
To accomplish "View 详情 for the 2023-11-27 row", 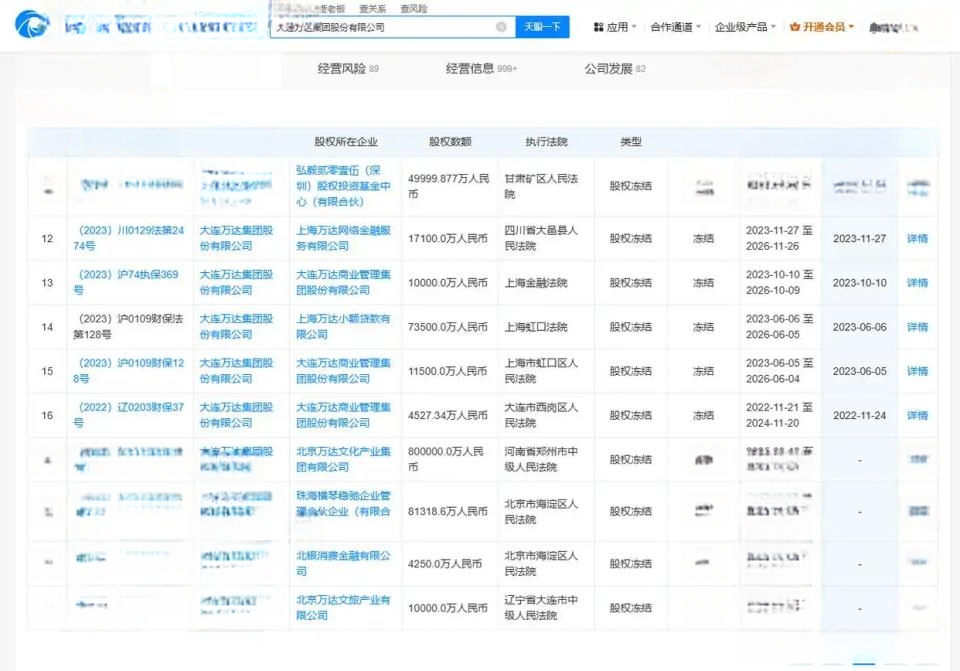I will 917,238.
